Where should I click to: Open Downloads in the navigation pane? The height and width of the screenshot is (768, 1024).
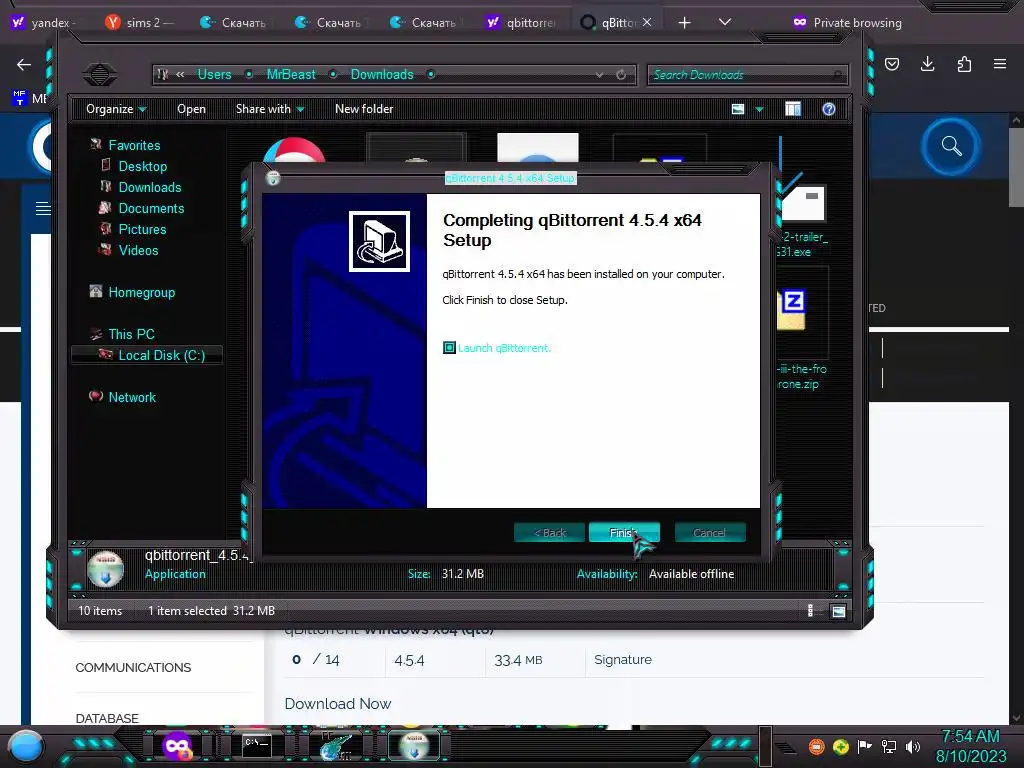pyautogui.click(x=150, y=187)
